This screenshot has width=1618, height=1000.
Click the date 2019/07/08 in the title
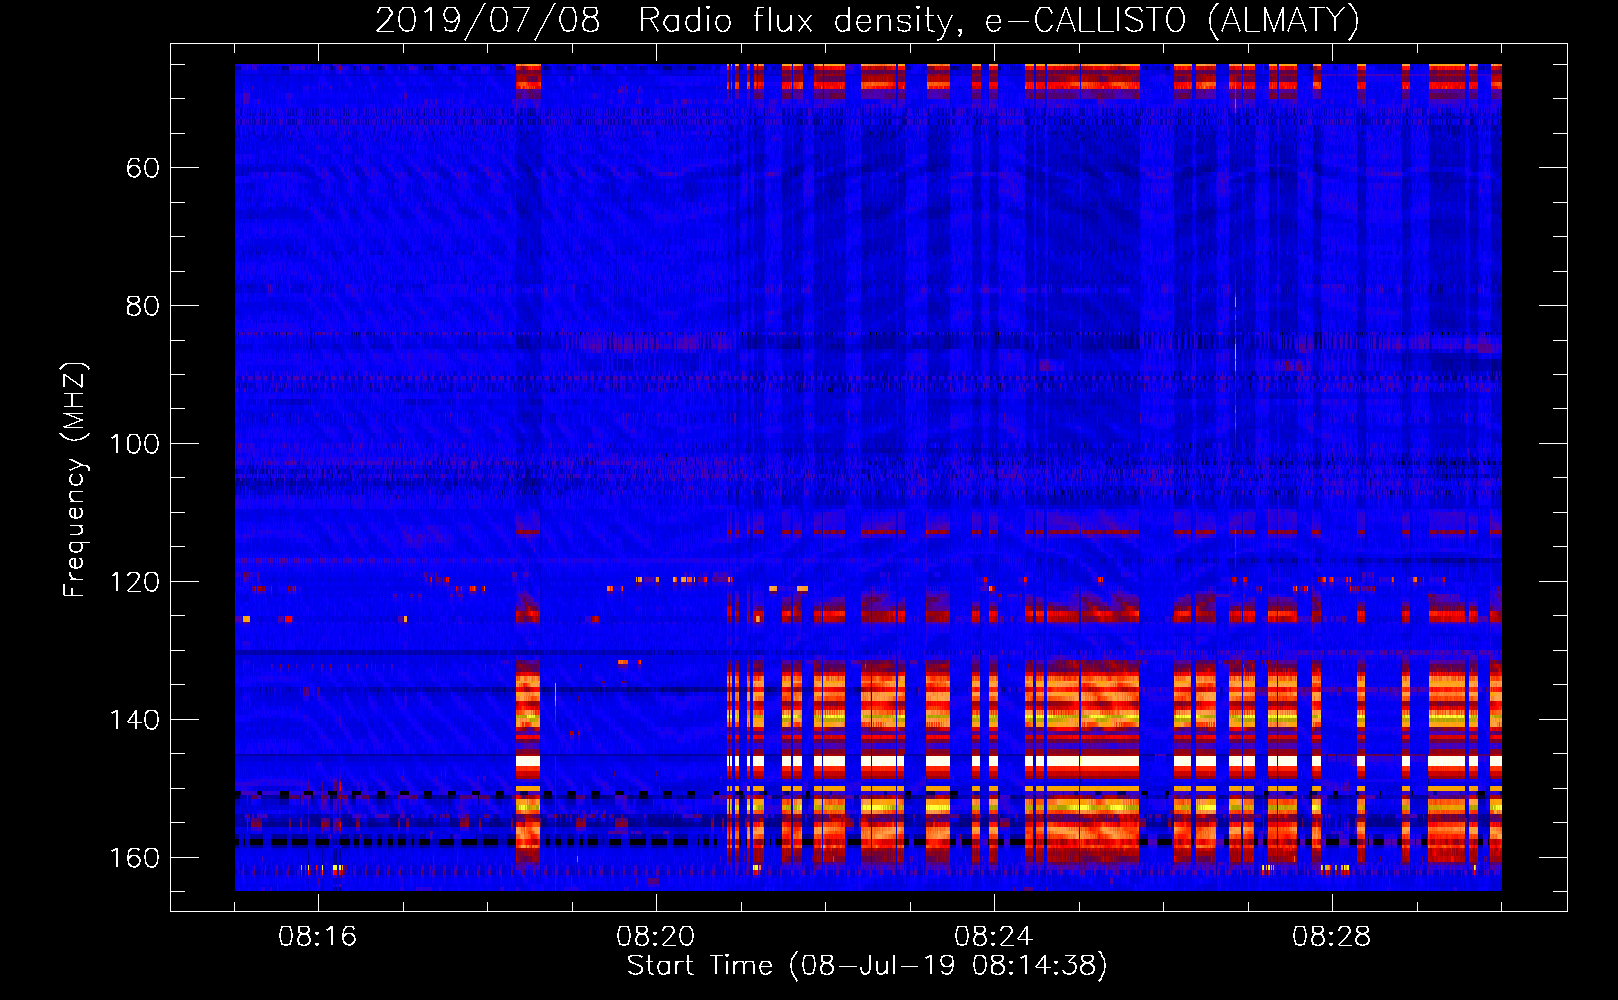point(487,20)
